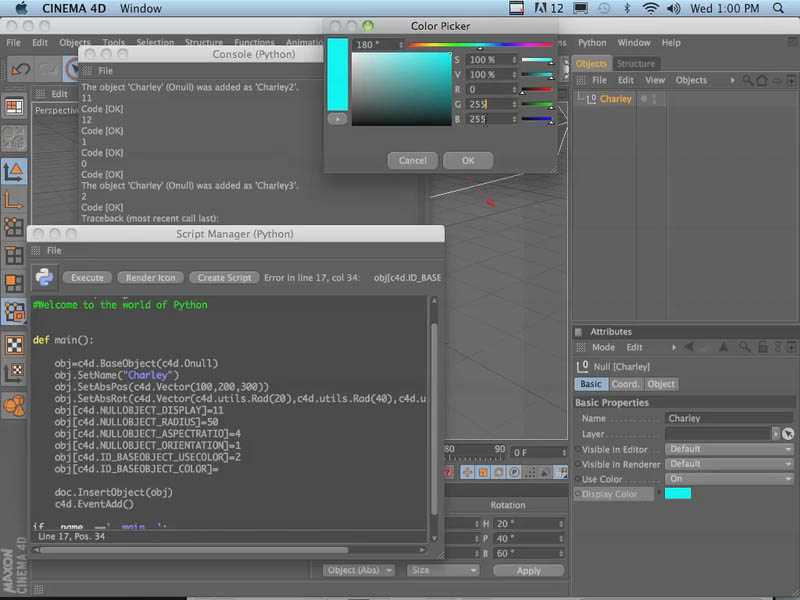Viewport: 800px width, 600px height.
Task: Lock the Attributes Manager element
Action: pyautogui.click(x=763, y=347)
